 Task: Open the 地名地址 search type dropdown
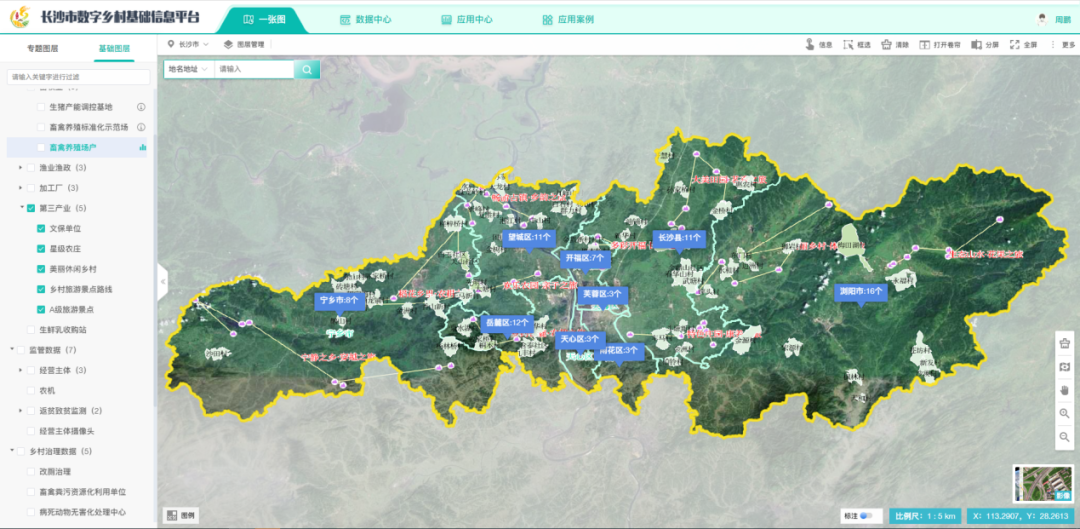tap(189, 69)
